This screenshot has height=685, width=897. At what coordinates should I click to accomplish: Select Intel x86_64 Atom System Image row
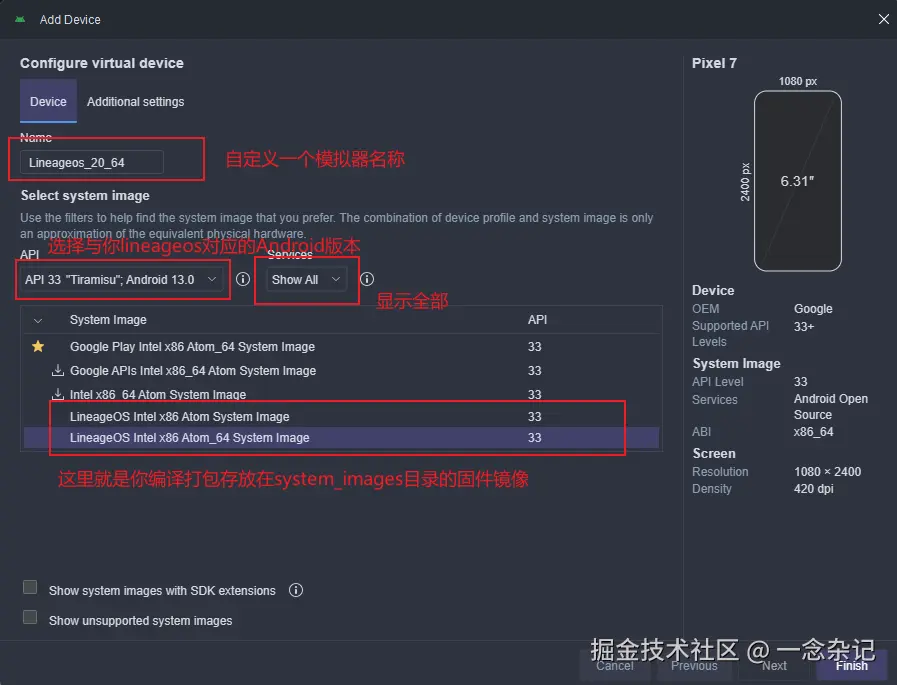click(342, 394)
